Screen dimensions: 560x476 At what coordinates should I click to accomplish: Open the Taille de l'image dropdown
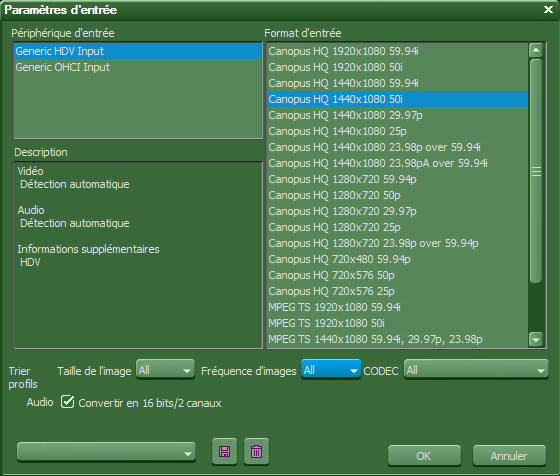(x=165, y=370)
